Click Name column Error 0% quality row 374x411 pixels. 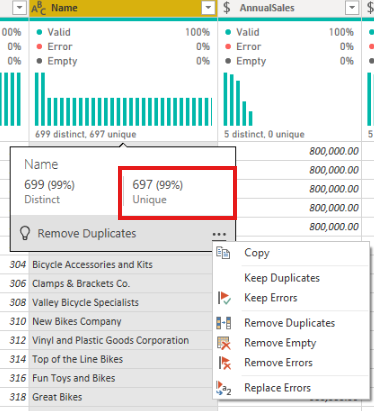pyautogui.click(x=123, y=47)
